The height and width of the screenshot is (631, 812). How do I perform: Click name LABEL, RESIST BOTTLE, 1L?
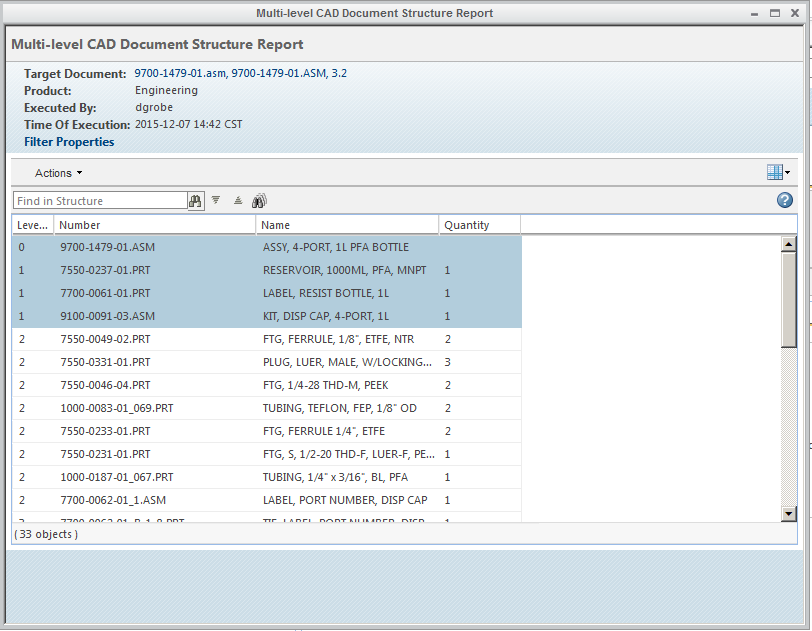click(x=326, y=293)
